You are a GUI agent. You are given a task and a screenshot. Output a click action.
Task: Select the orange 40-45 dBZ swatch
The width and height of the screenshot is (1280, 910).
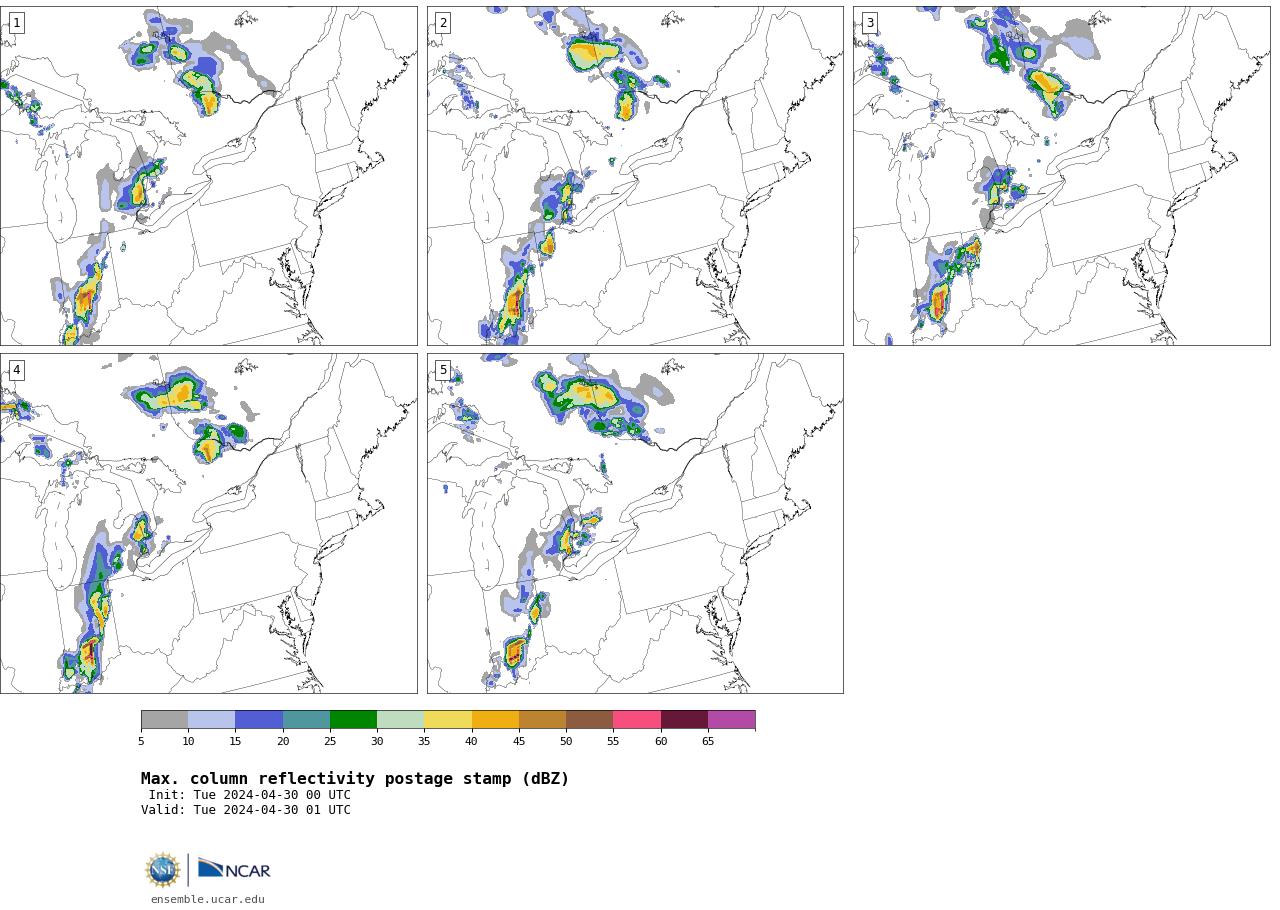[495, 720]
